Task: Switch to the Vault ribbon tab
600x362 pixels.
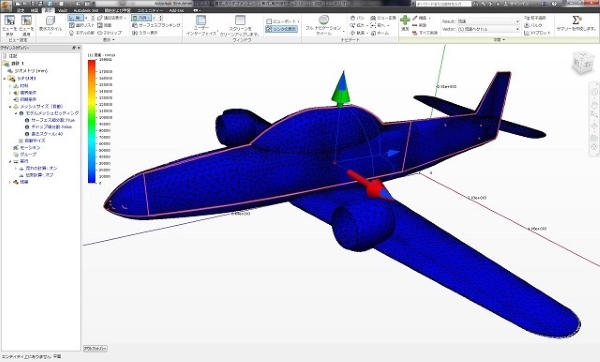Action: pos(63,10)
